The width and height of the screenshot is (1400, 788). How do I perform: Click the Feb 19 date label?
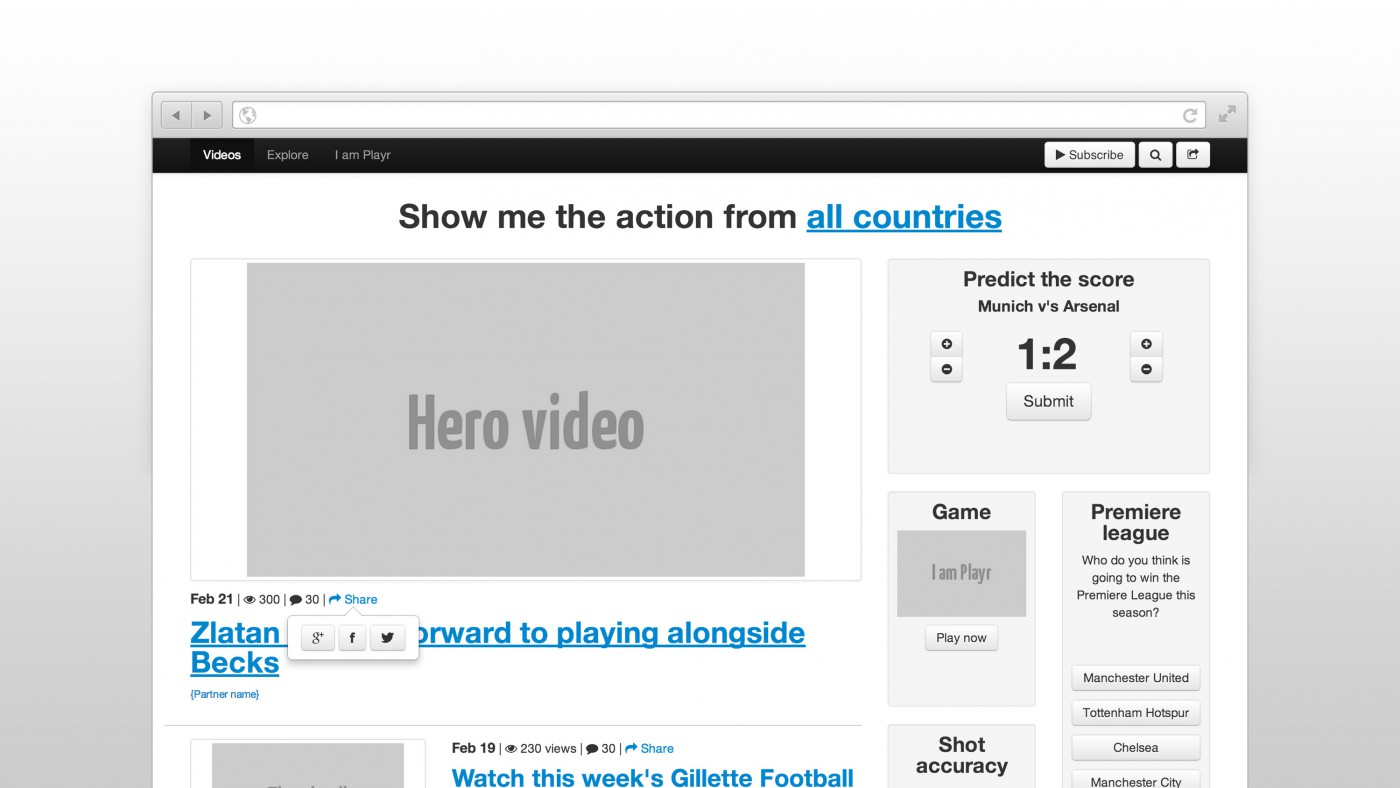pos(474,748)
